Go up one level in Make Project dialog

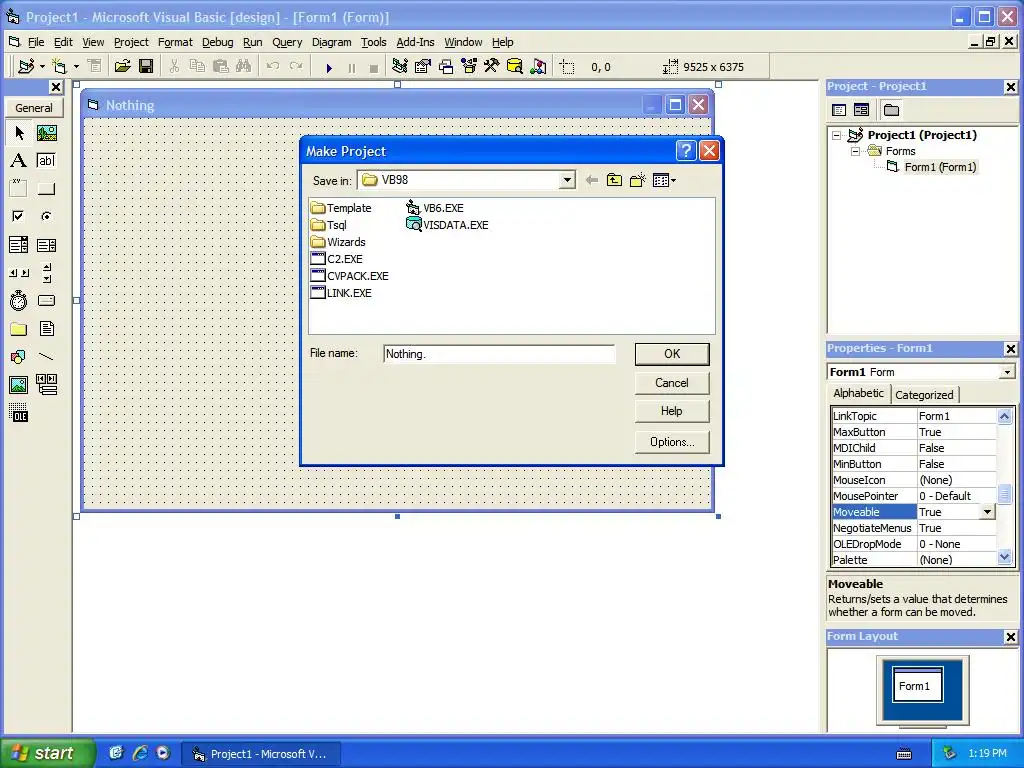(x=614, y=180)
